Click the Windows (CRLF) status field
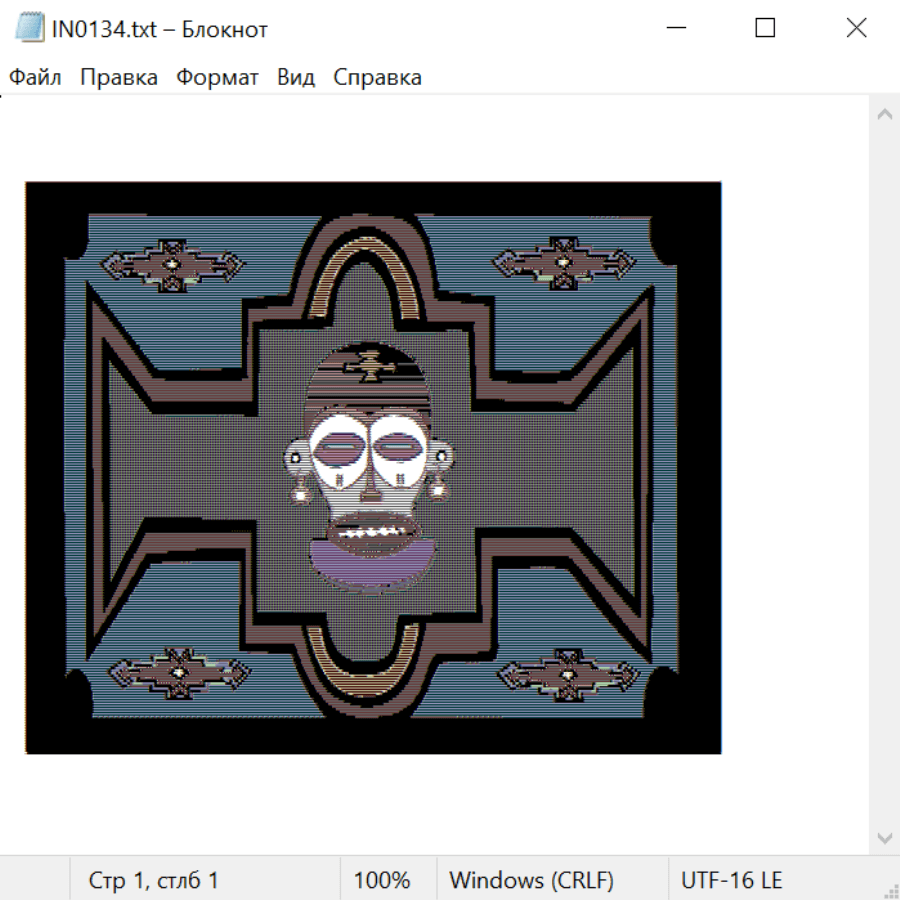The image size is (900, 900). [531, 881]
